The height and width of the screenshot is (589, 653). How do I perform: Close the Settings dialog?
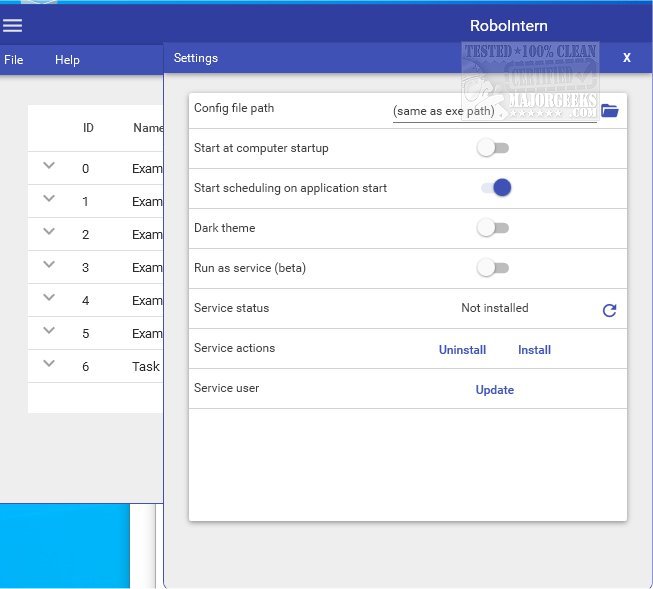(627, 58)
